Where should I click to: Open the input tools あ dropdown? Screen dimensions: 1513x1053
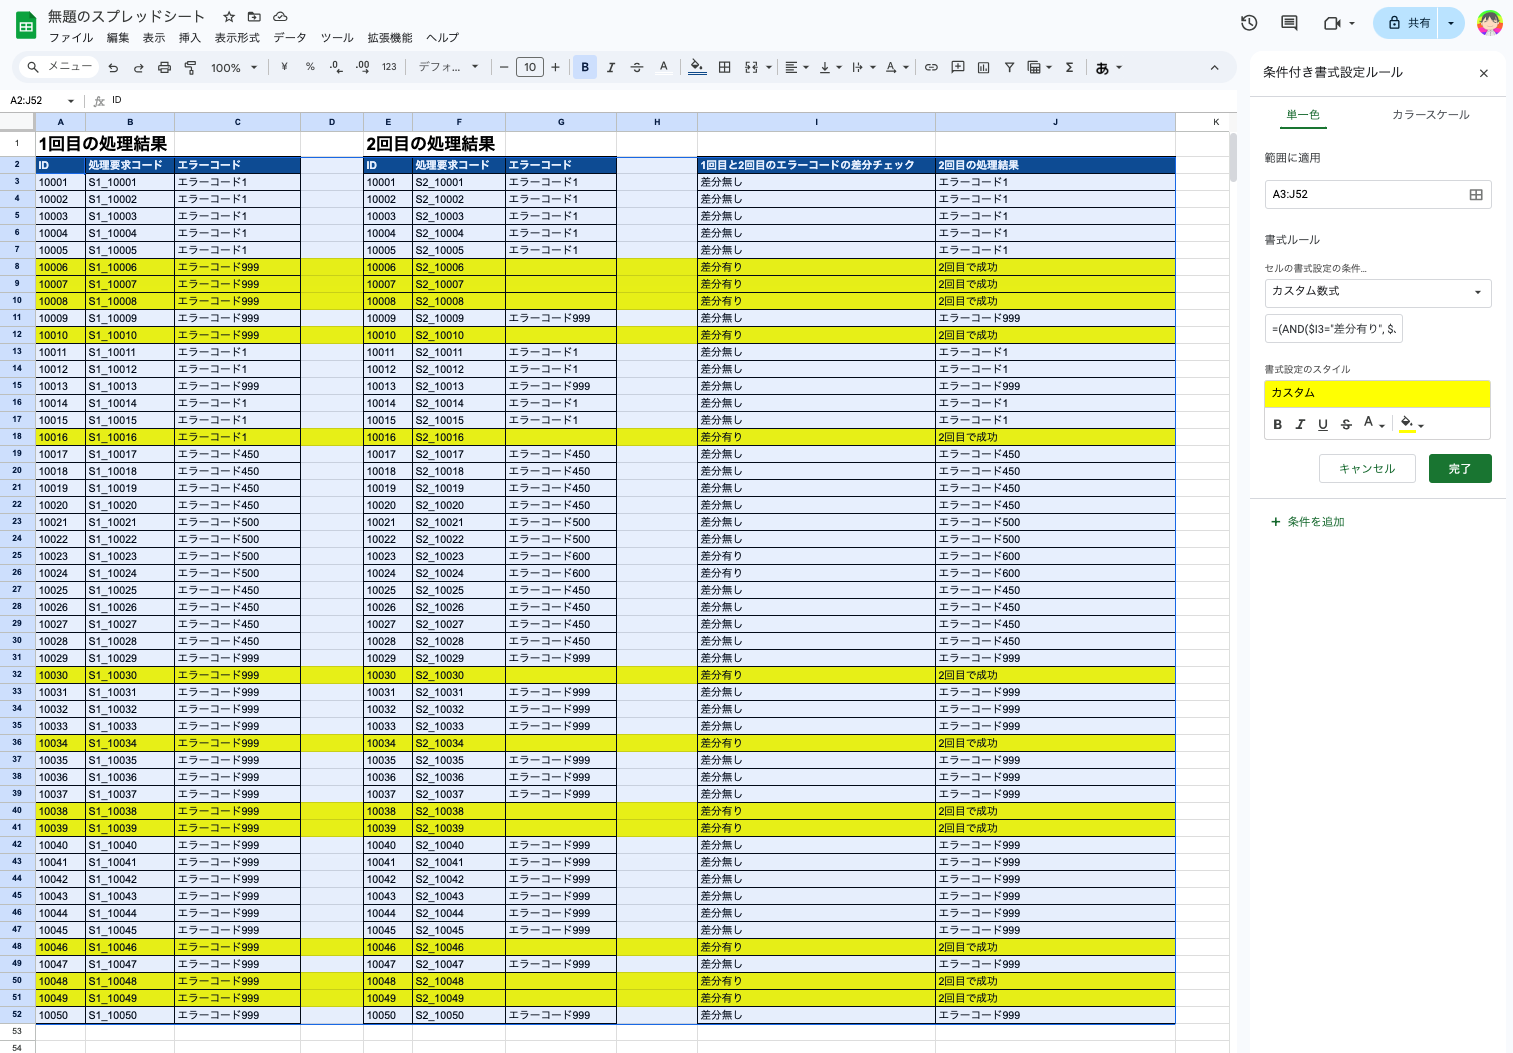[x=1109, y=68]
